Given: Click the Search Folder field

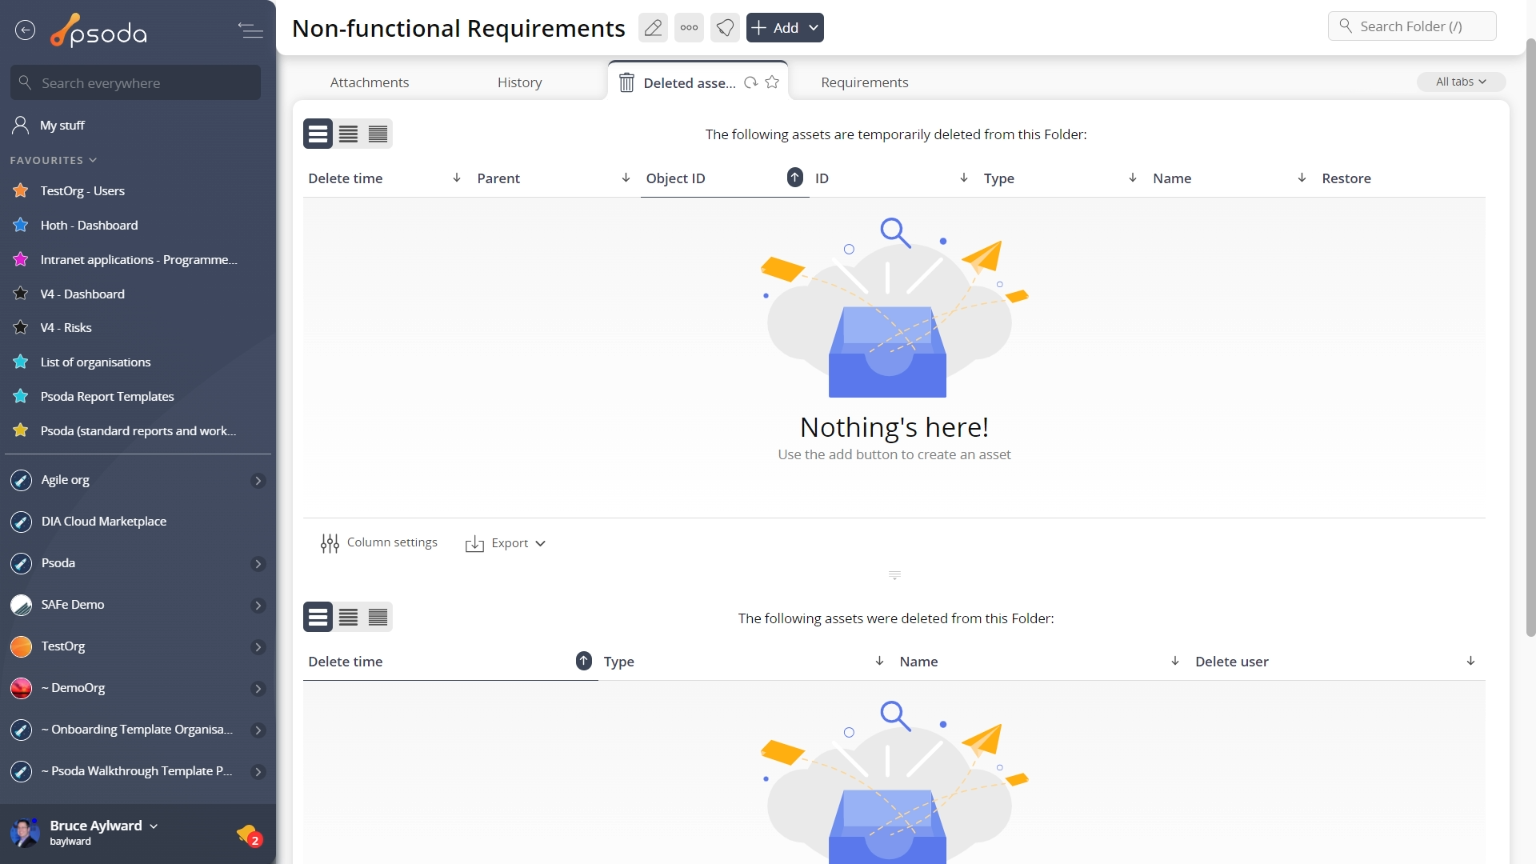Looking at the screenshot, I should (1412, 26).
